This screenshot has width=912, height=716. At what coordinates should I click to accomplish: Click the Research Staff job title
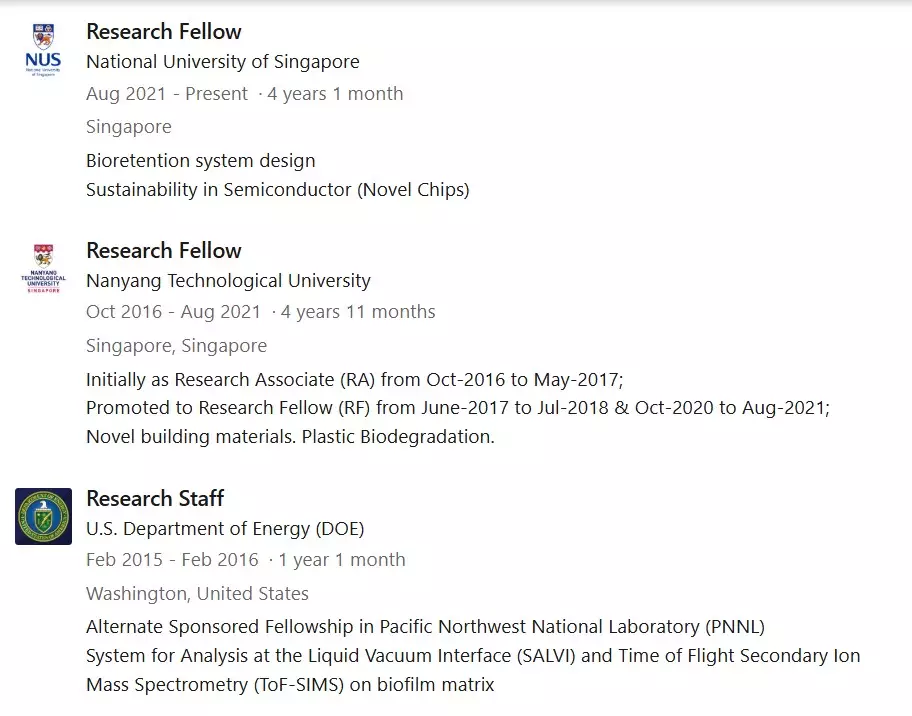click(155, 498)
